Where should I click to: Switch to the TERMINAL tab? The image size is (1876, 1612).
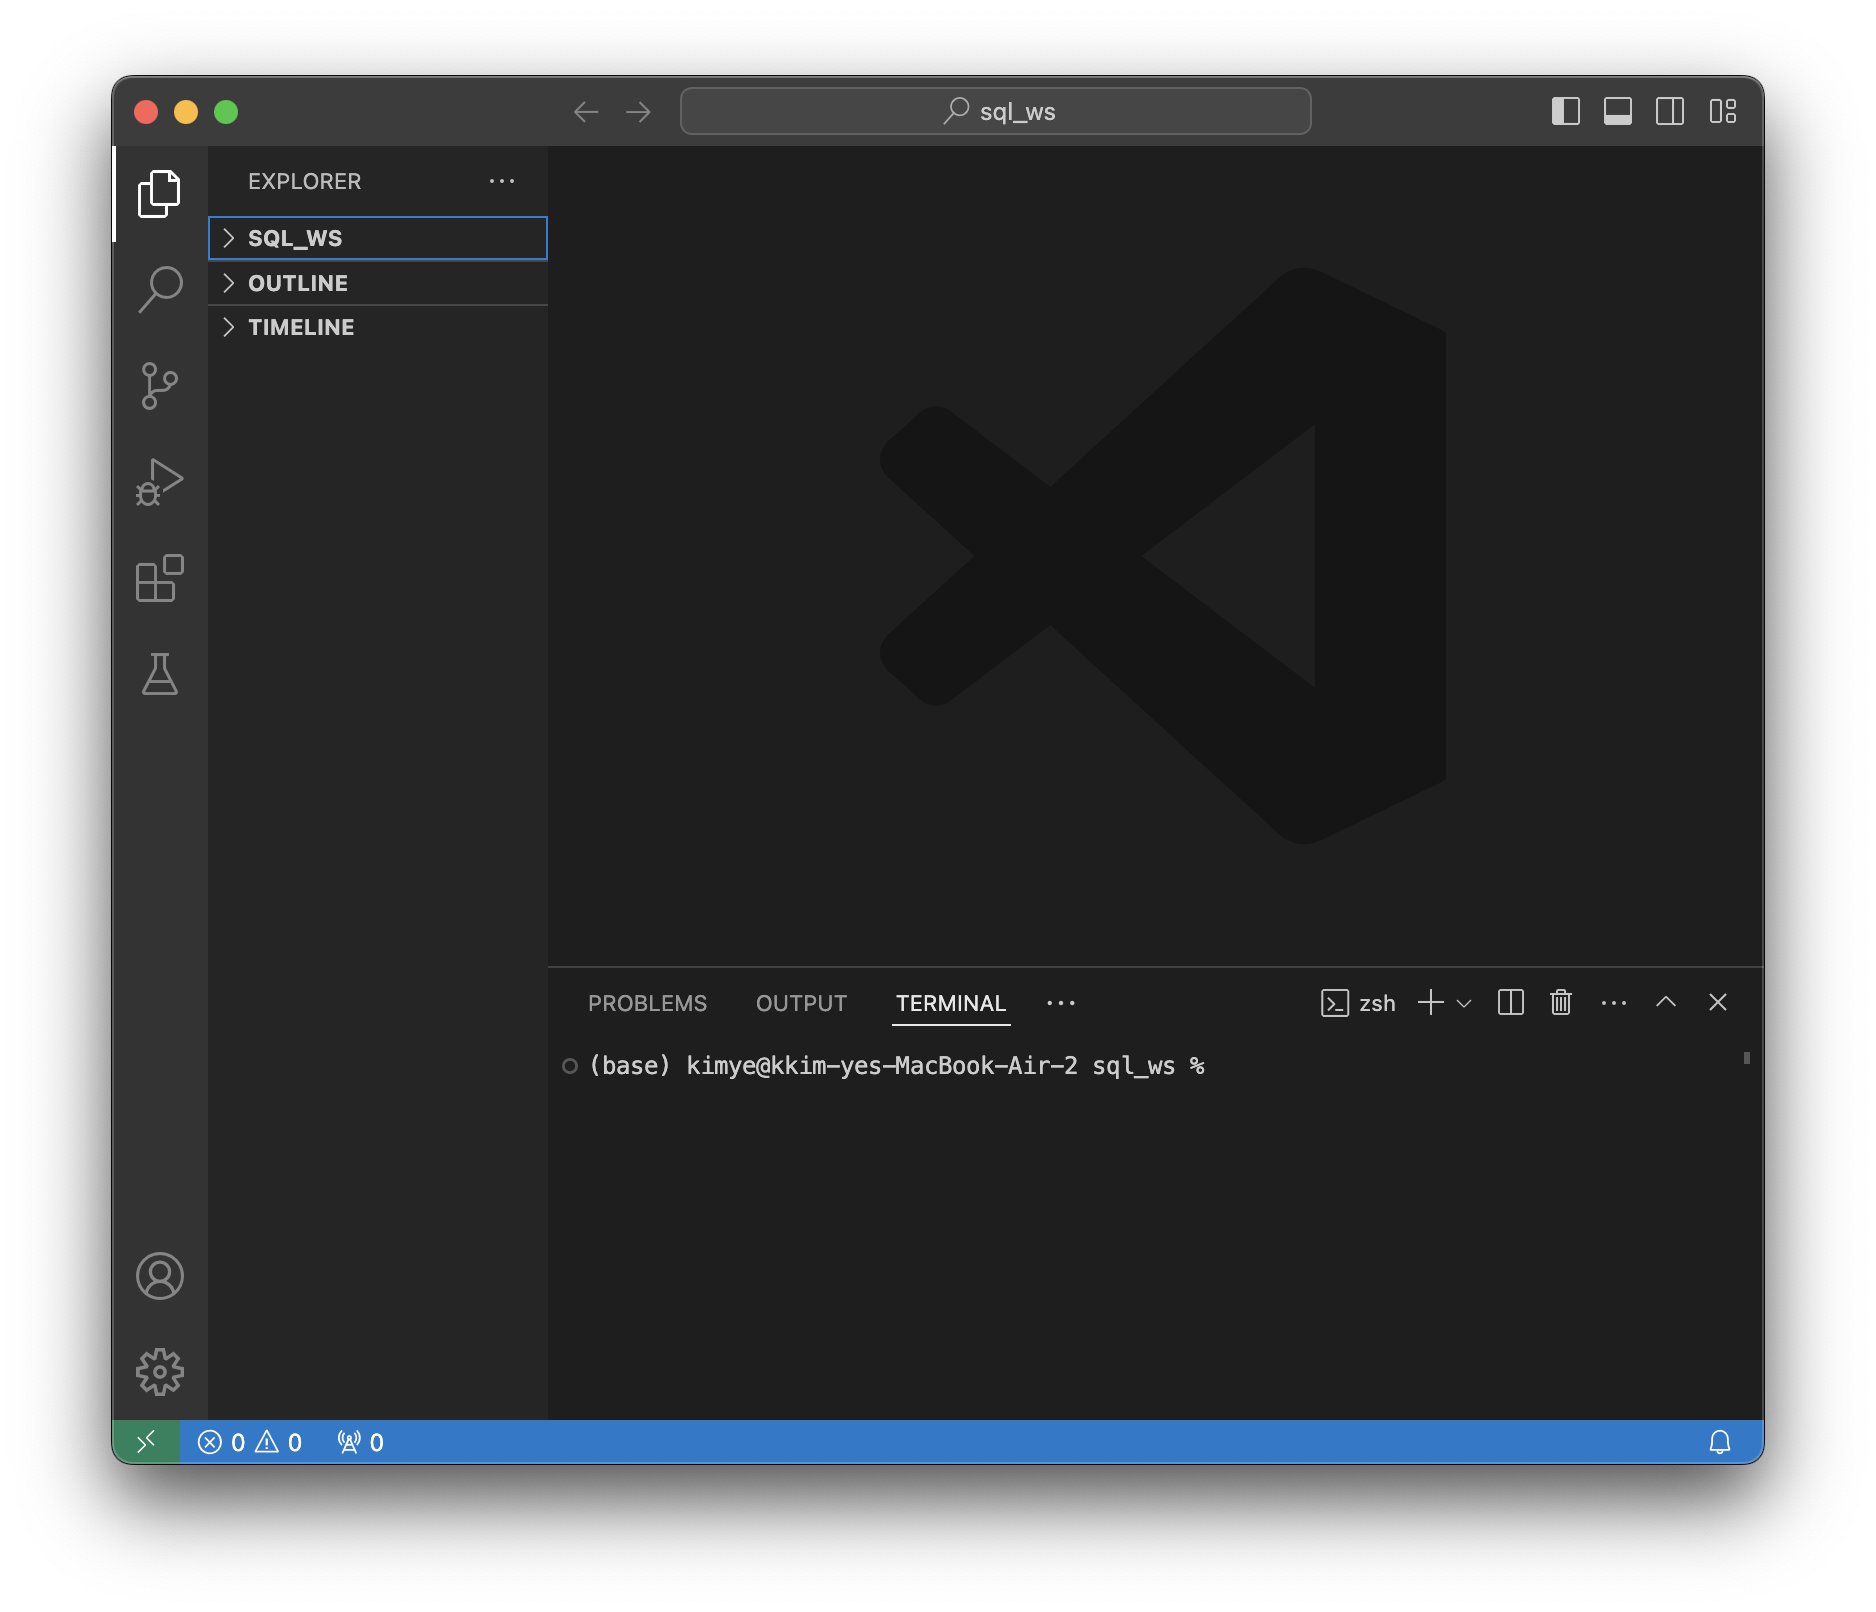951,1003
